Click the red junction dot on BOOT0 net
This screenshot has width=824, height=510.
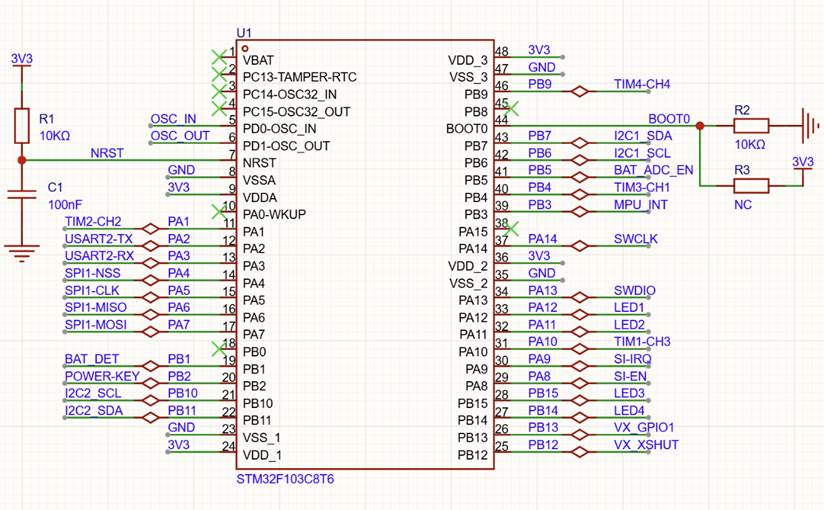point(700,126)
